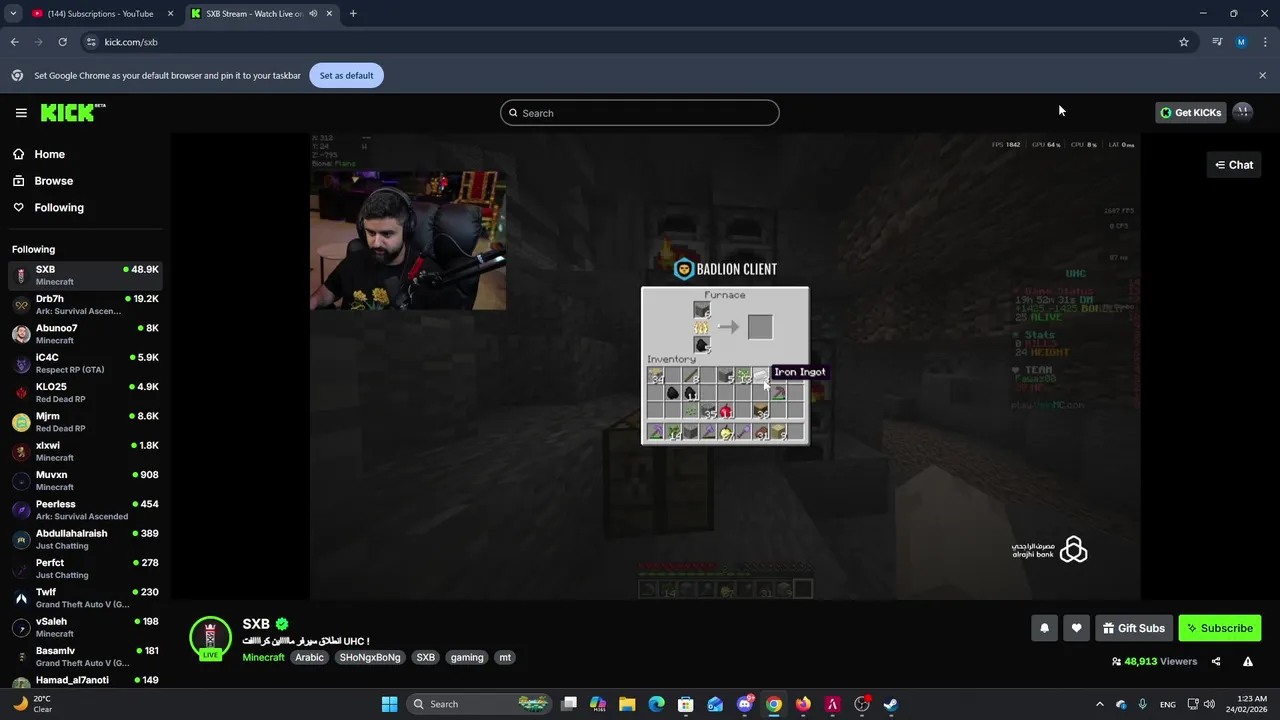The height and width of the screenshot is (720, 1280).
Task: Open the Perfct channel
Action: [x=85, y=568]
